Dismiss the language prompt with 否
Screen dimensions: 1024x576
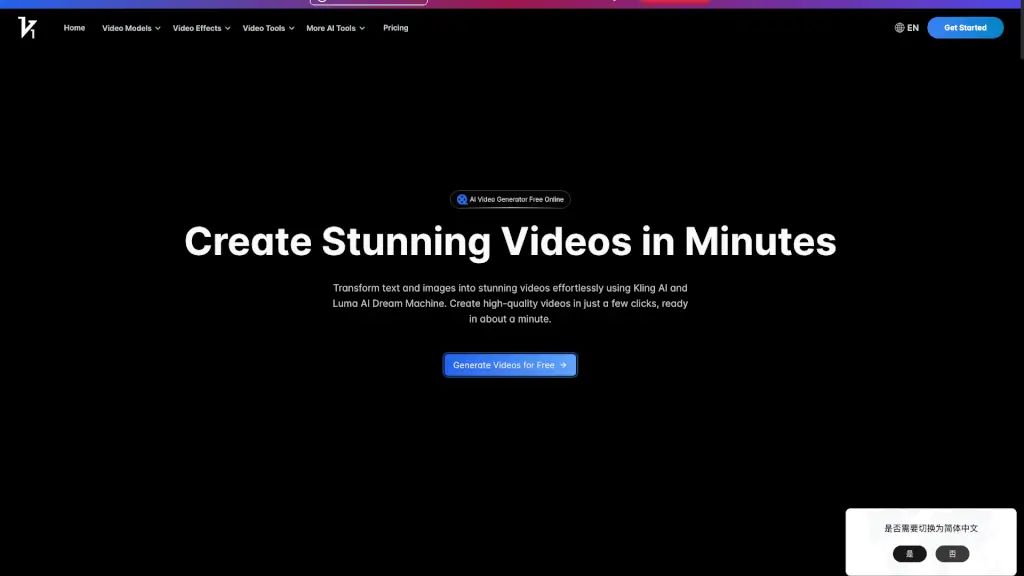pos(951,553)
